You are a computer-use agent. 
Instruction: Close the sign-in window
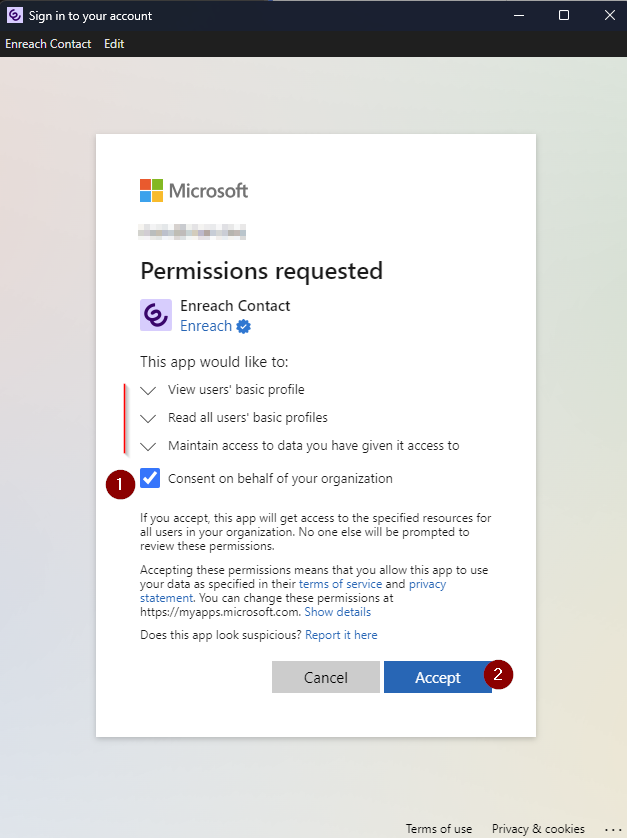click(609, 15)
